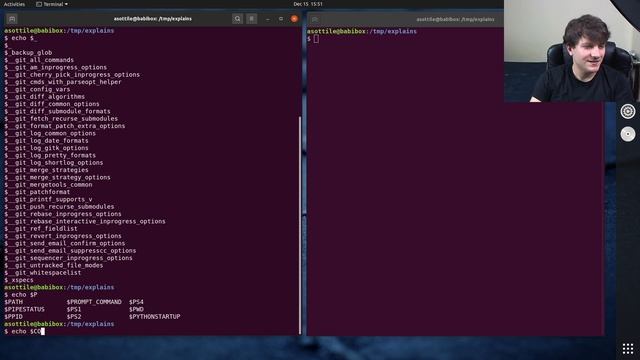
Task: Click "$__git_merge_strategies" line
Action: click(46, 170)
